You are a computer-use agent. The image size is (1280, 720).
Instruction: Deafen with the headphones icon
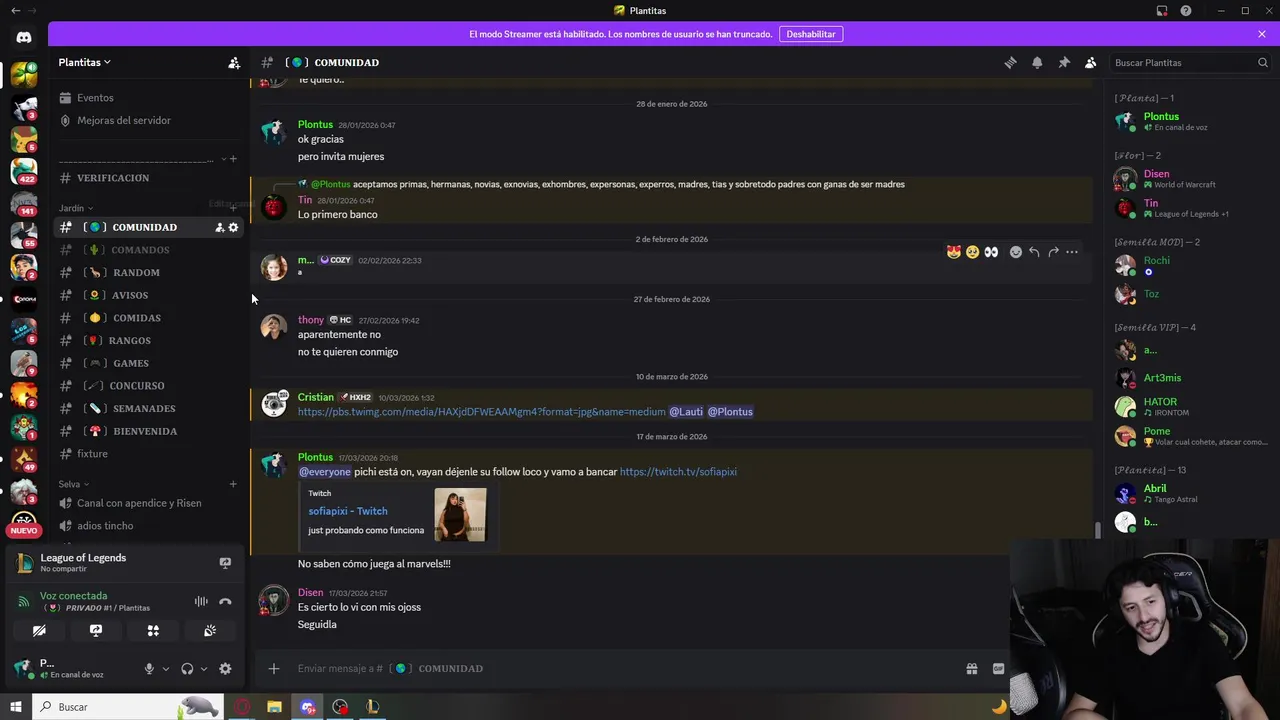click(x=187, y=669)
